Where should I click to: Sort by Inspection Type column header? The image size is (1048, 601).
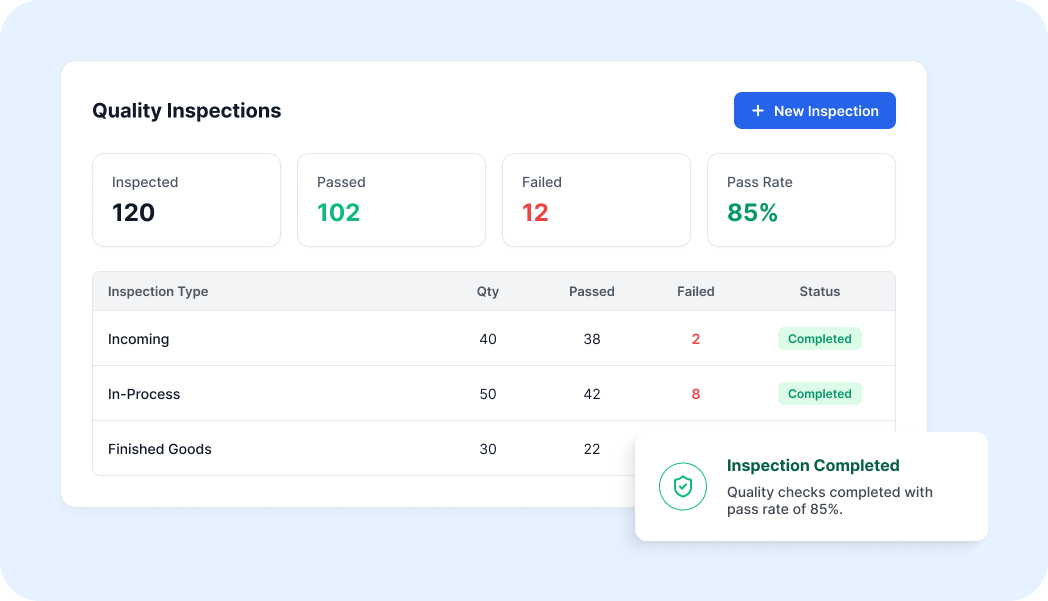[x=158, y=291]
